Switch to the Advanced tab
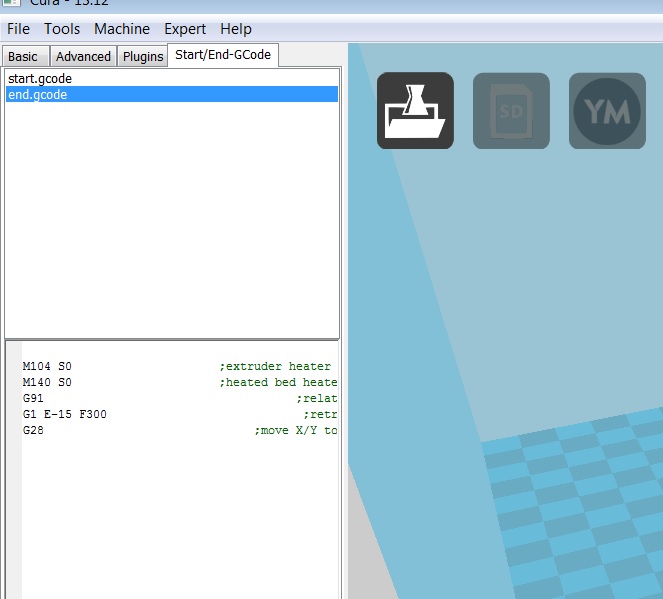This screenshot has width=663, height=599. pos(83,56)
